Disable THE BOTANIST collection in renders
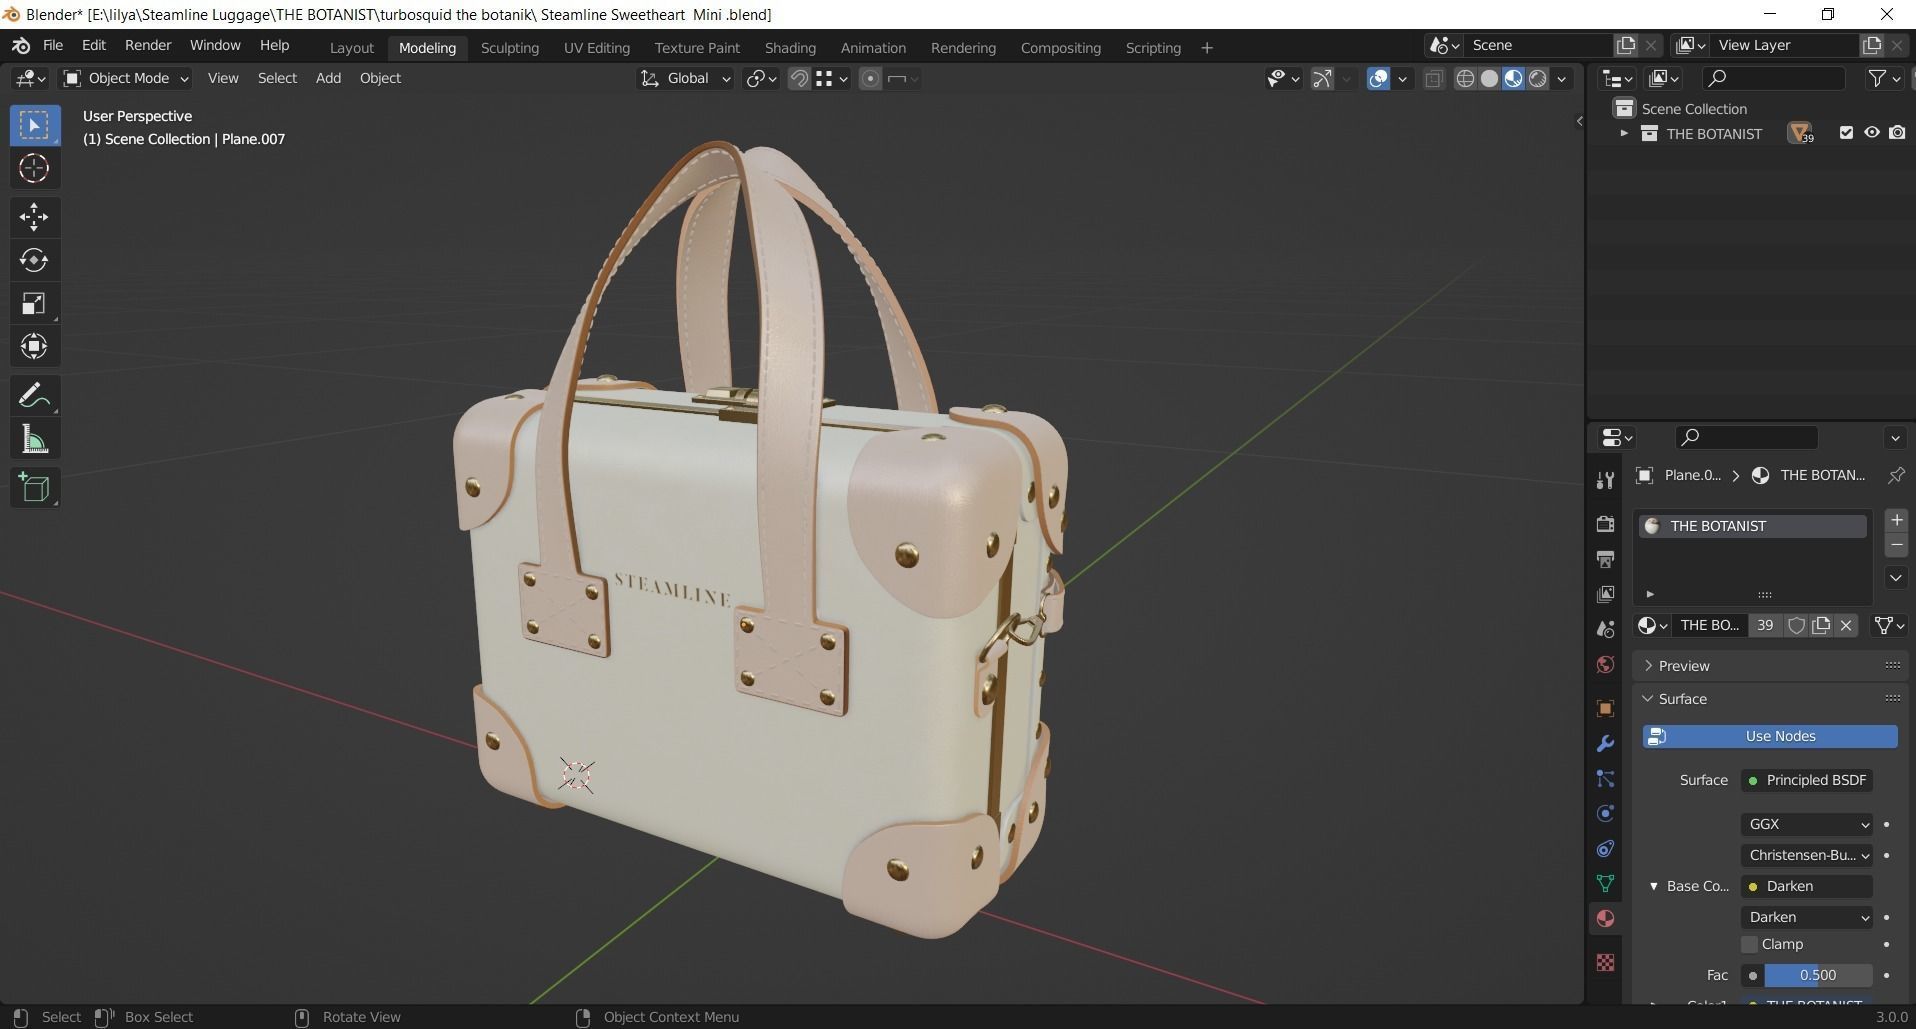The width and height of the screenshot is (1916, 1029). pyautogui.click(x=1897, y=133)
